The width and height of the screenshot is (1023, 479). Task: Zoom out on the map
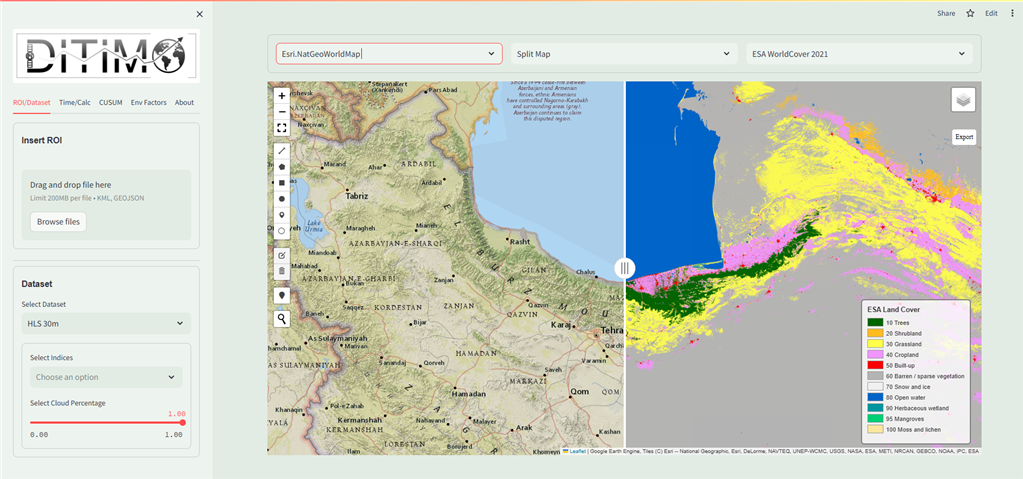(282, 111)
